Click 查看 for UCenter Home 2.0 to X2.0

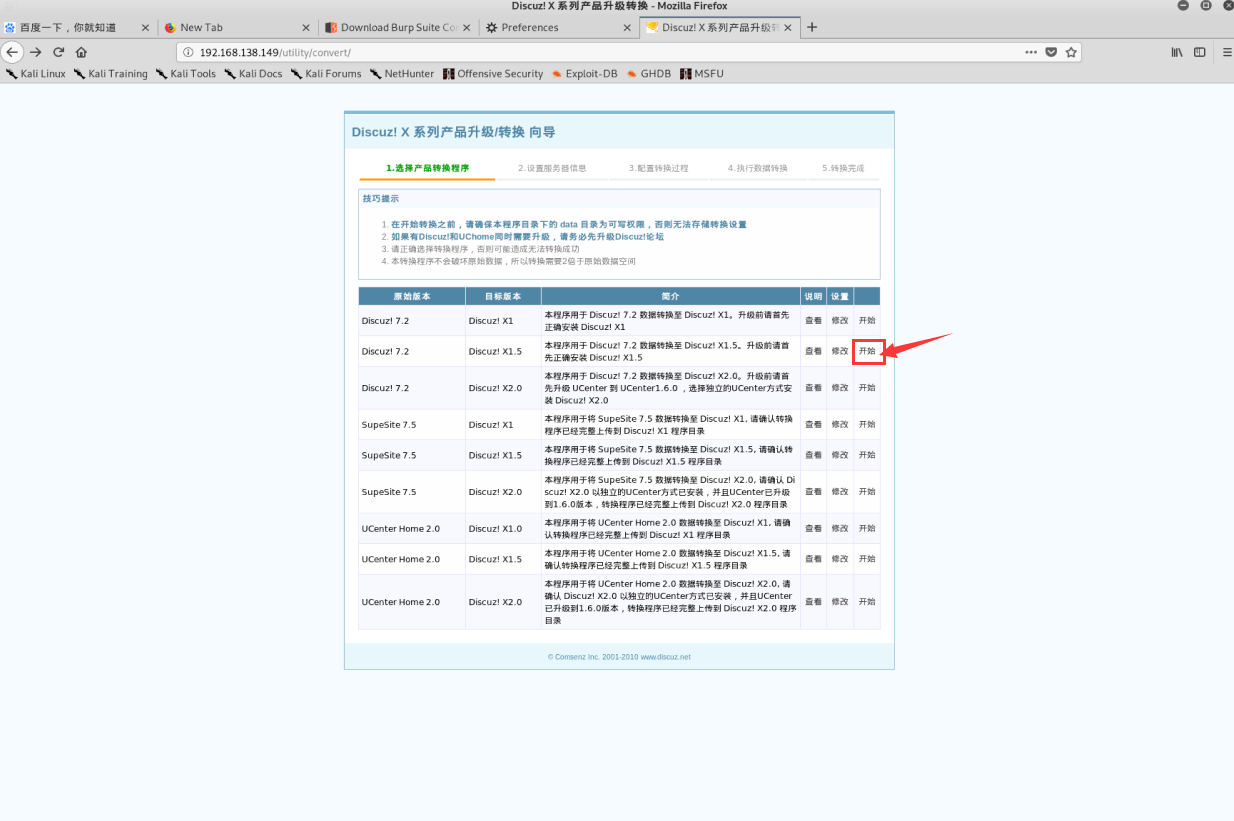pyautogui.click(x=814, y=602)
